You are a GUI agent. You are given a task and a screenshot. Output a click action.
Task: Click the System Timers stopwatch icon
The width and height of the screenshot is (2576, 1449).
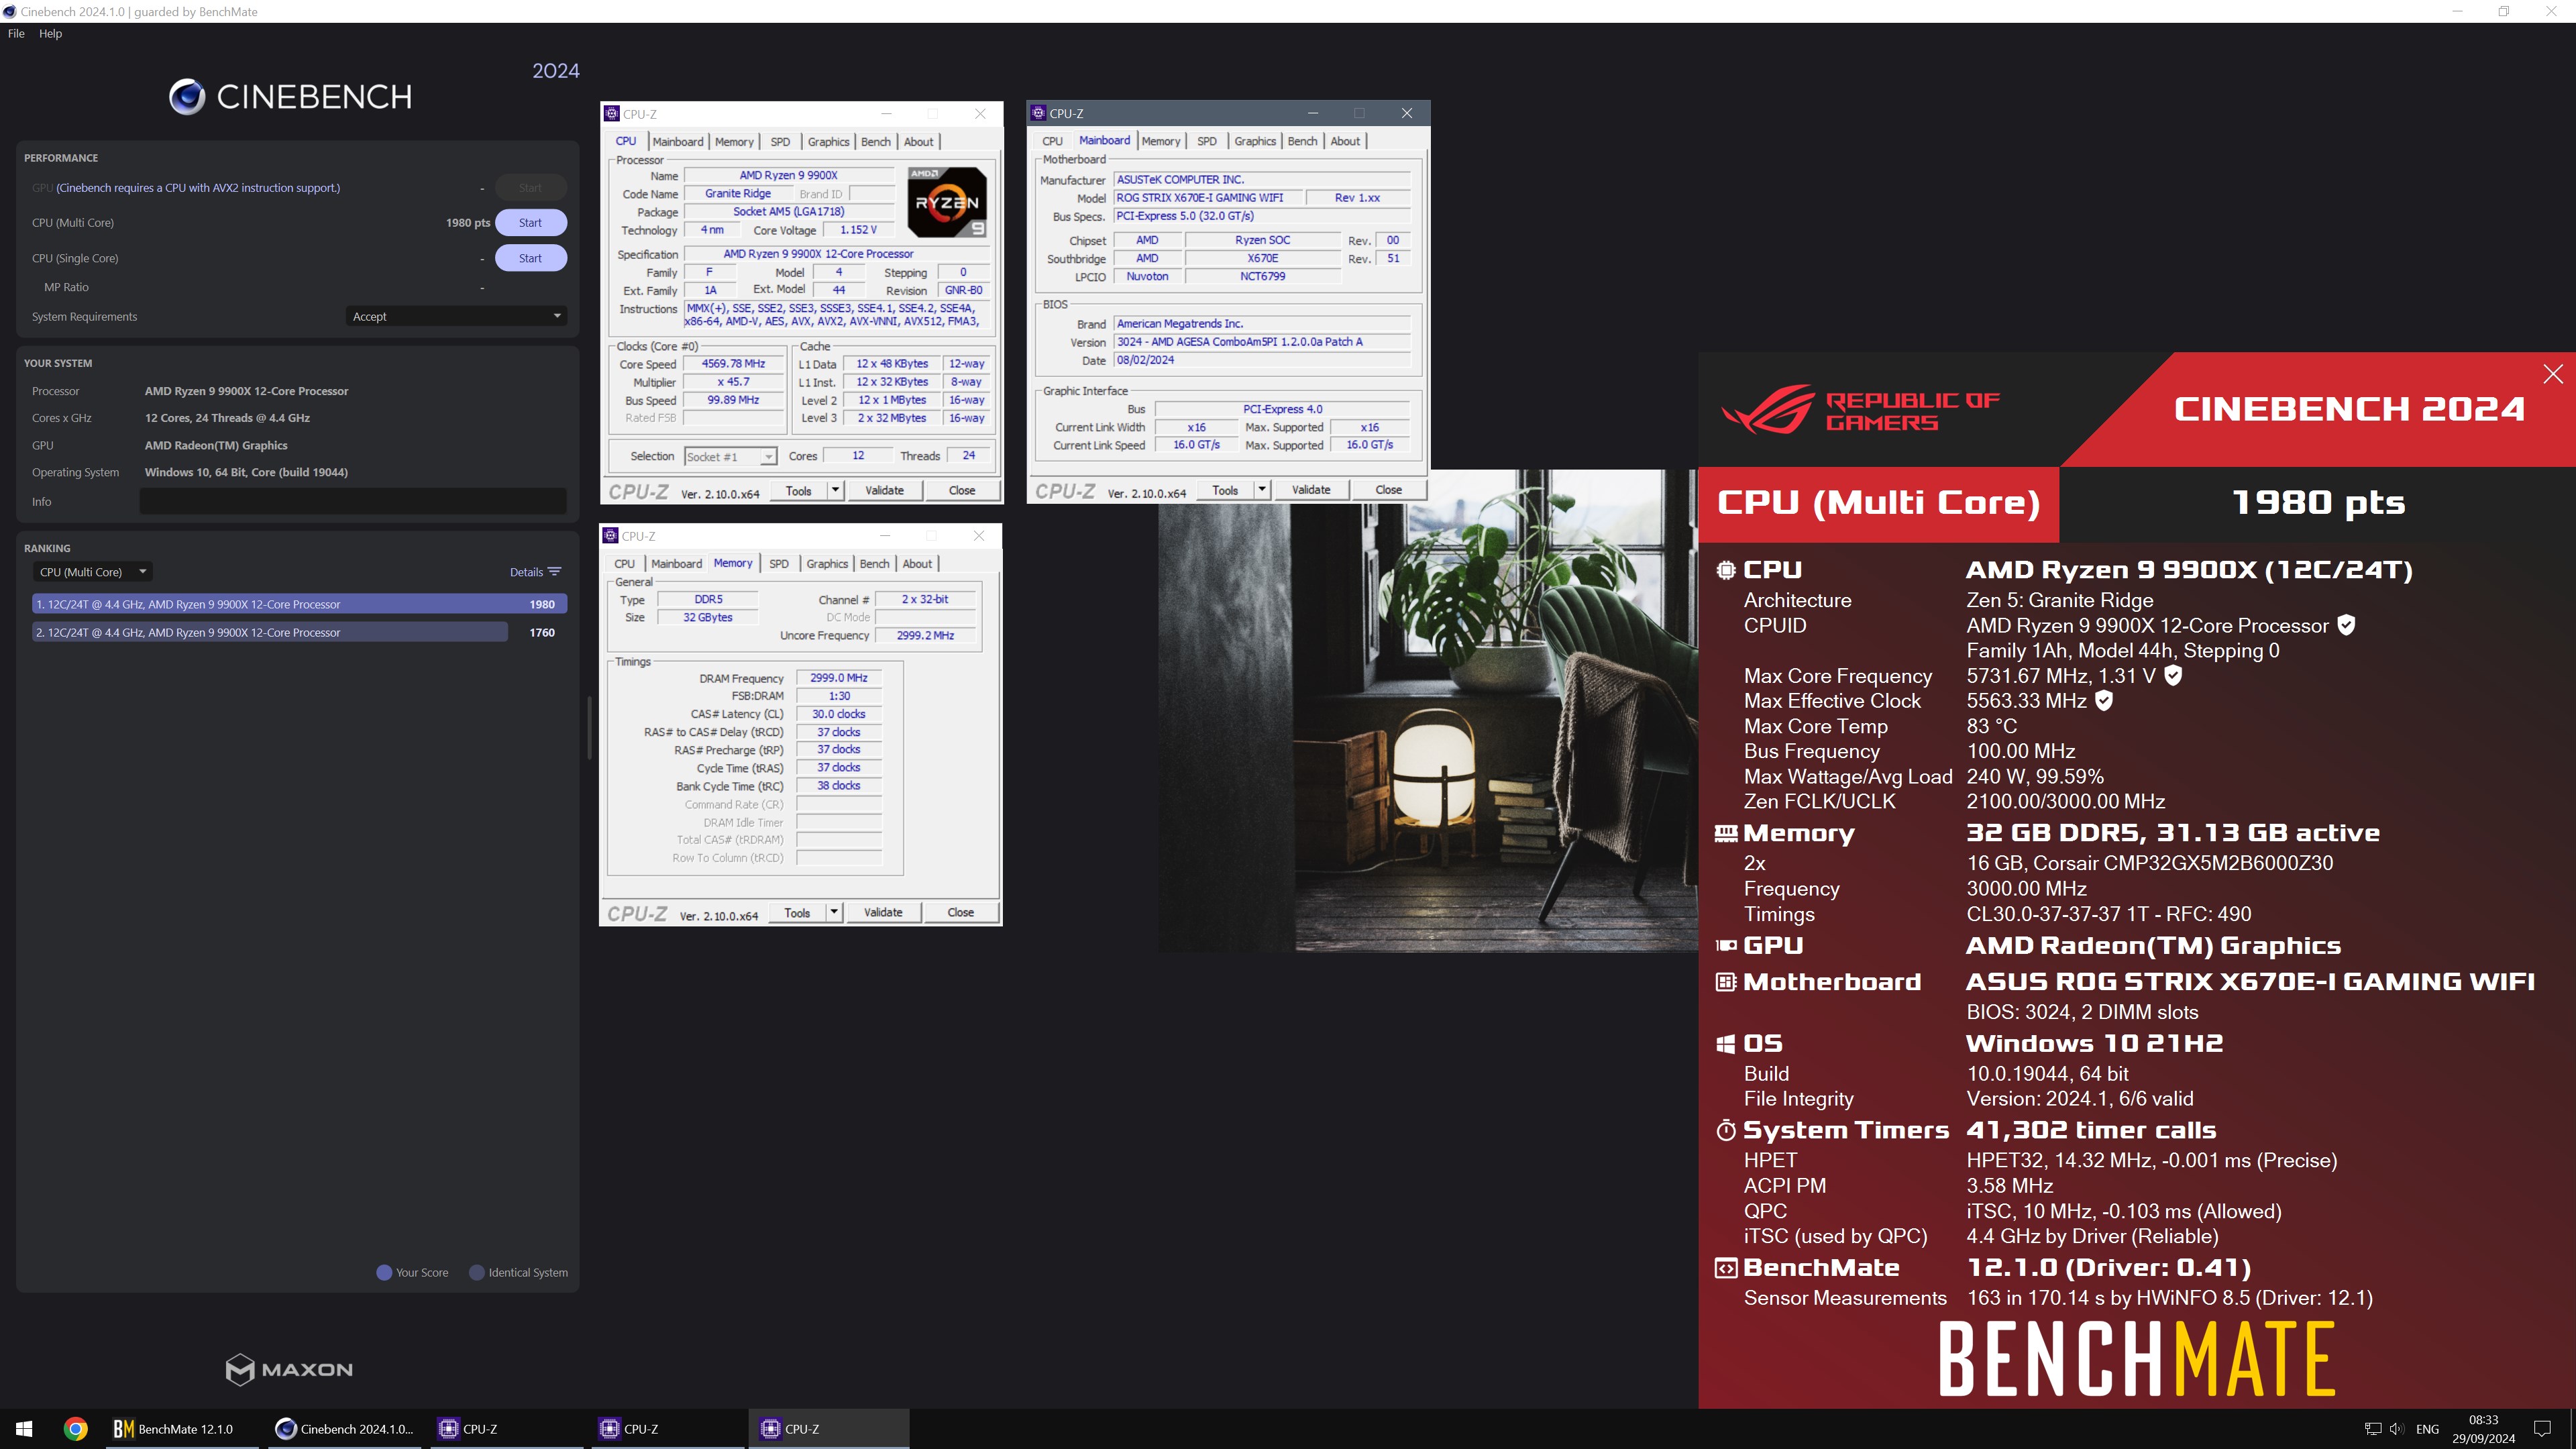click(x=1726, y=1130)
